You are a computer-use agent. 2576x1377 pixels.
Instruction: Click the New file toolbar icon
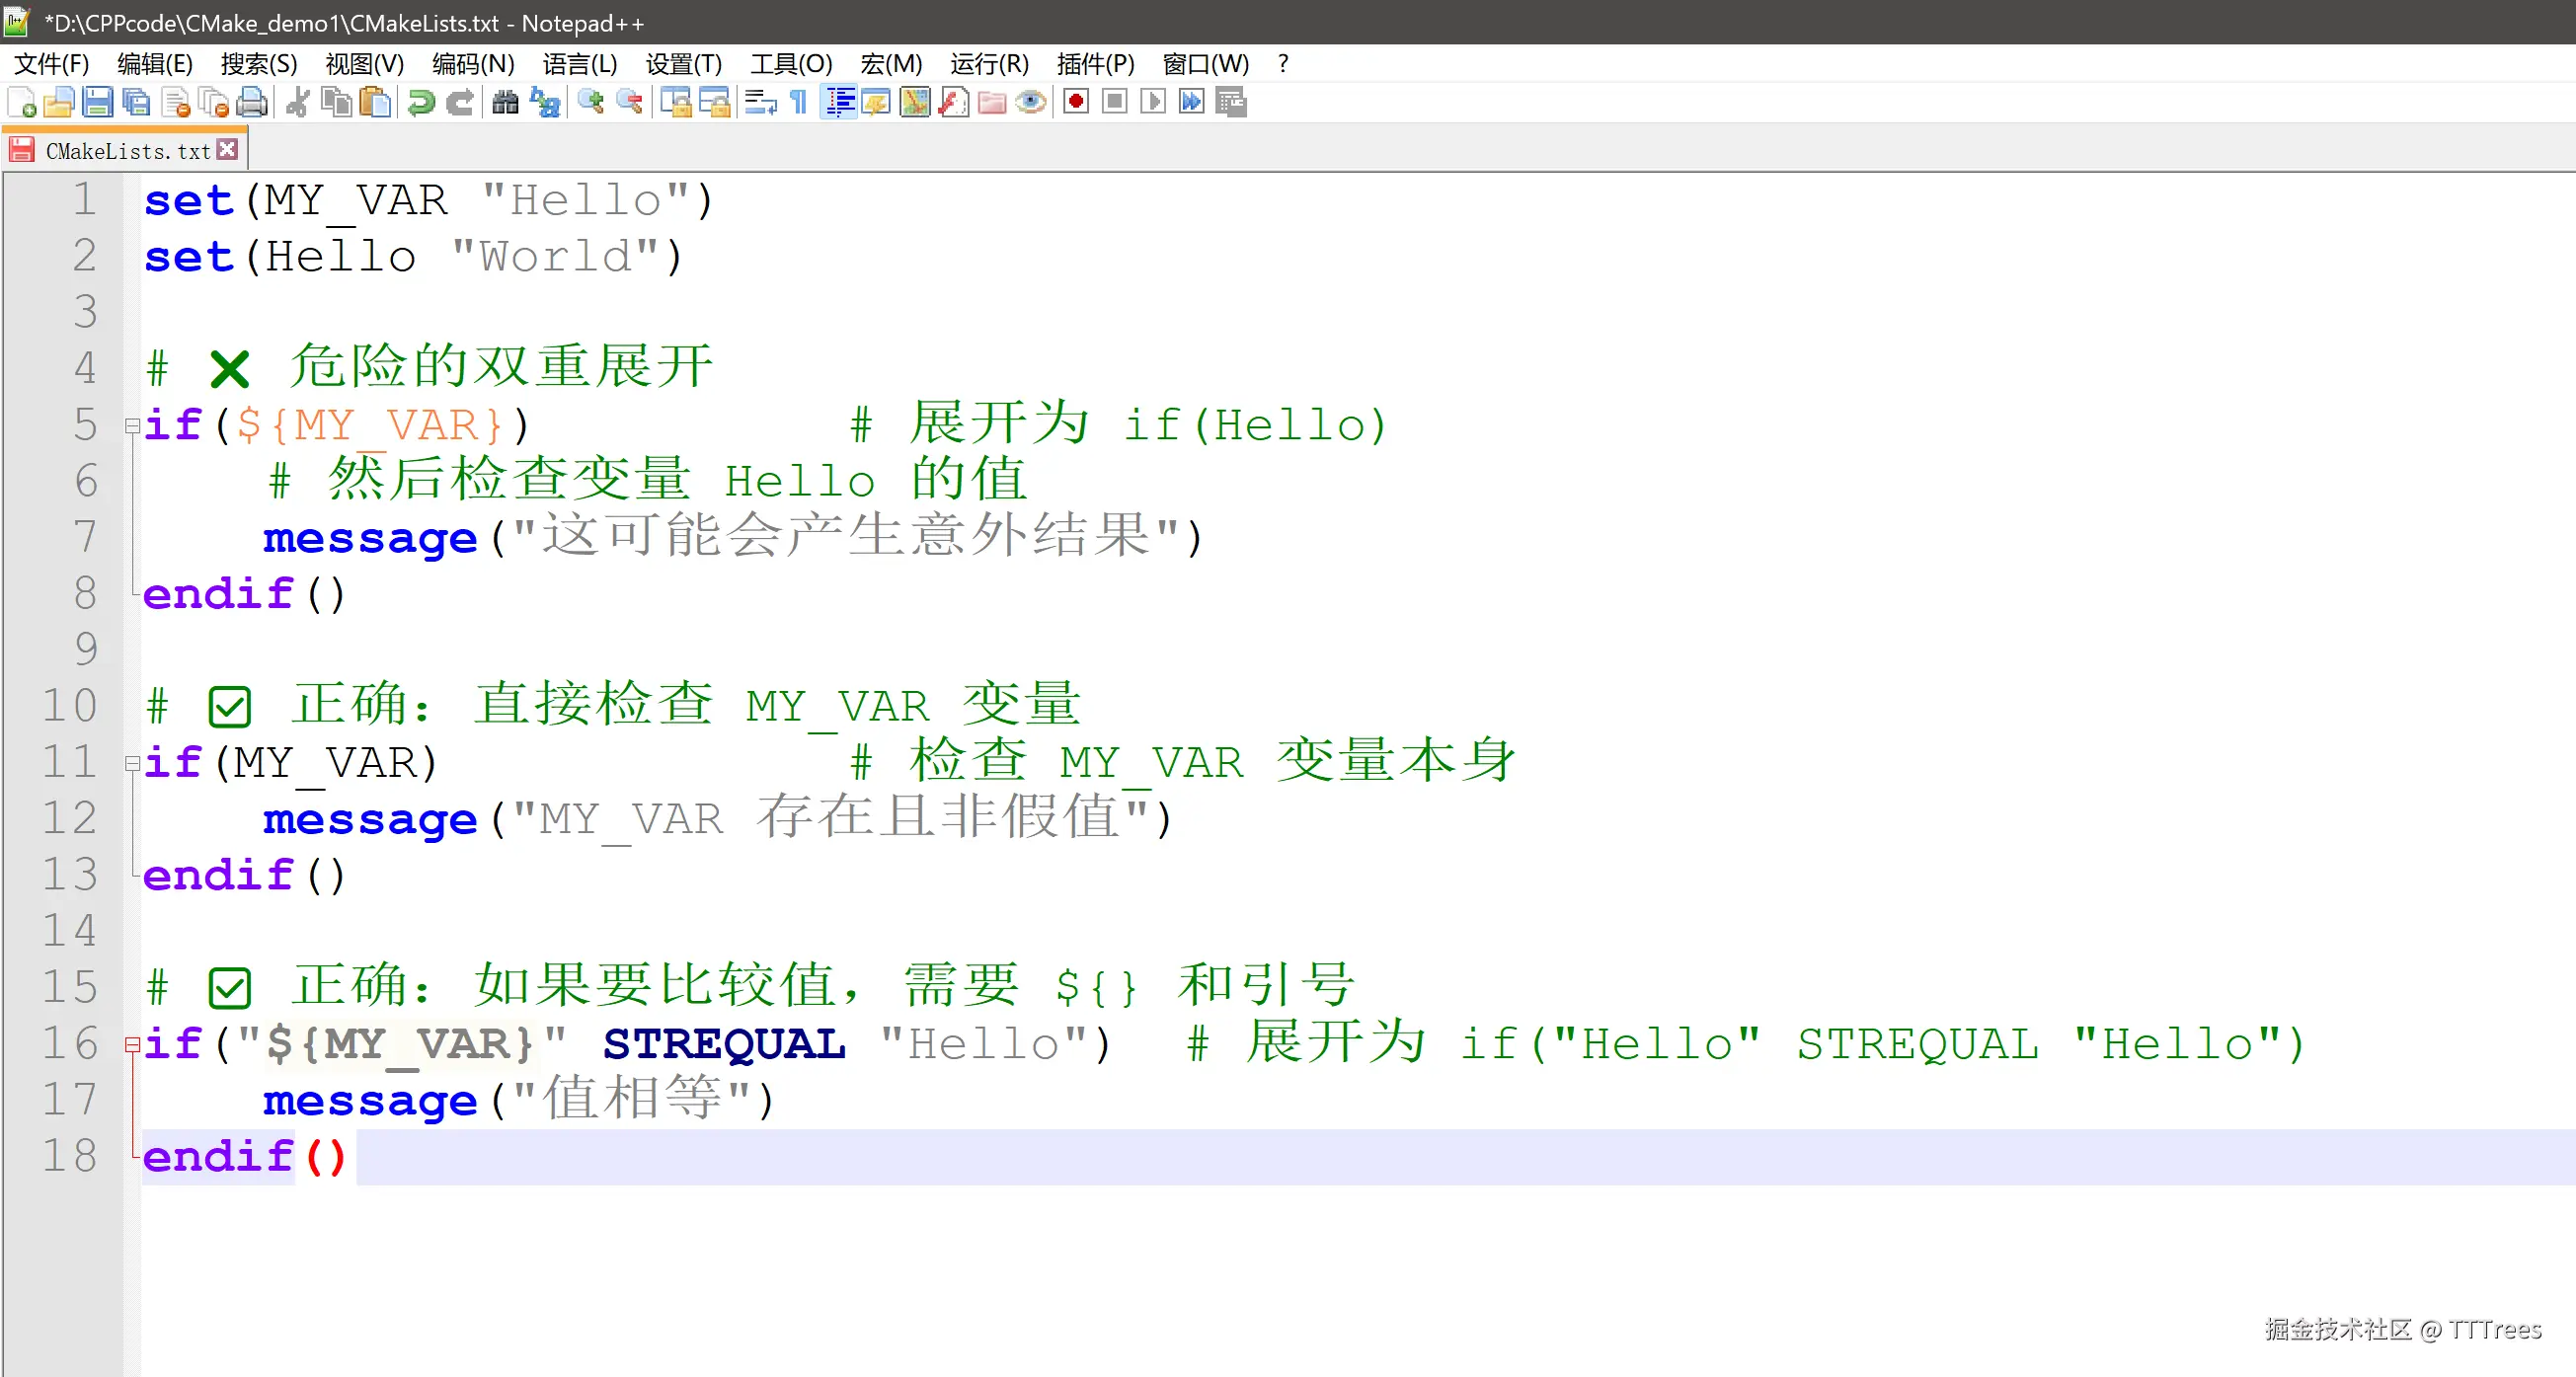pos(22,103)
